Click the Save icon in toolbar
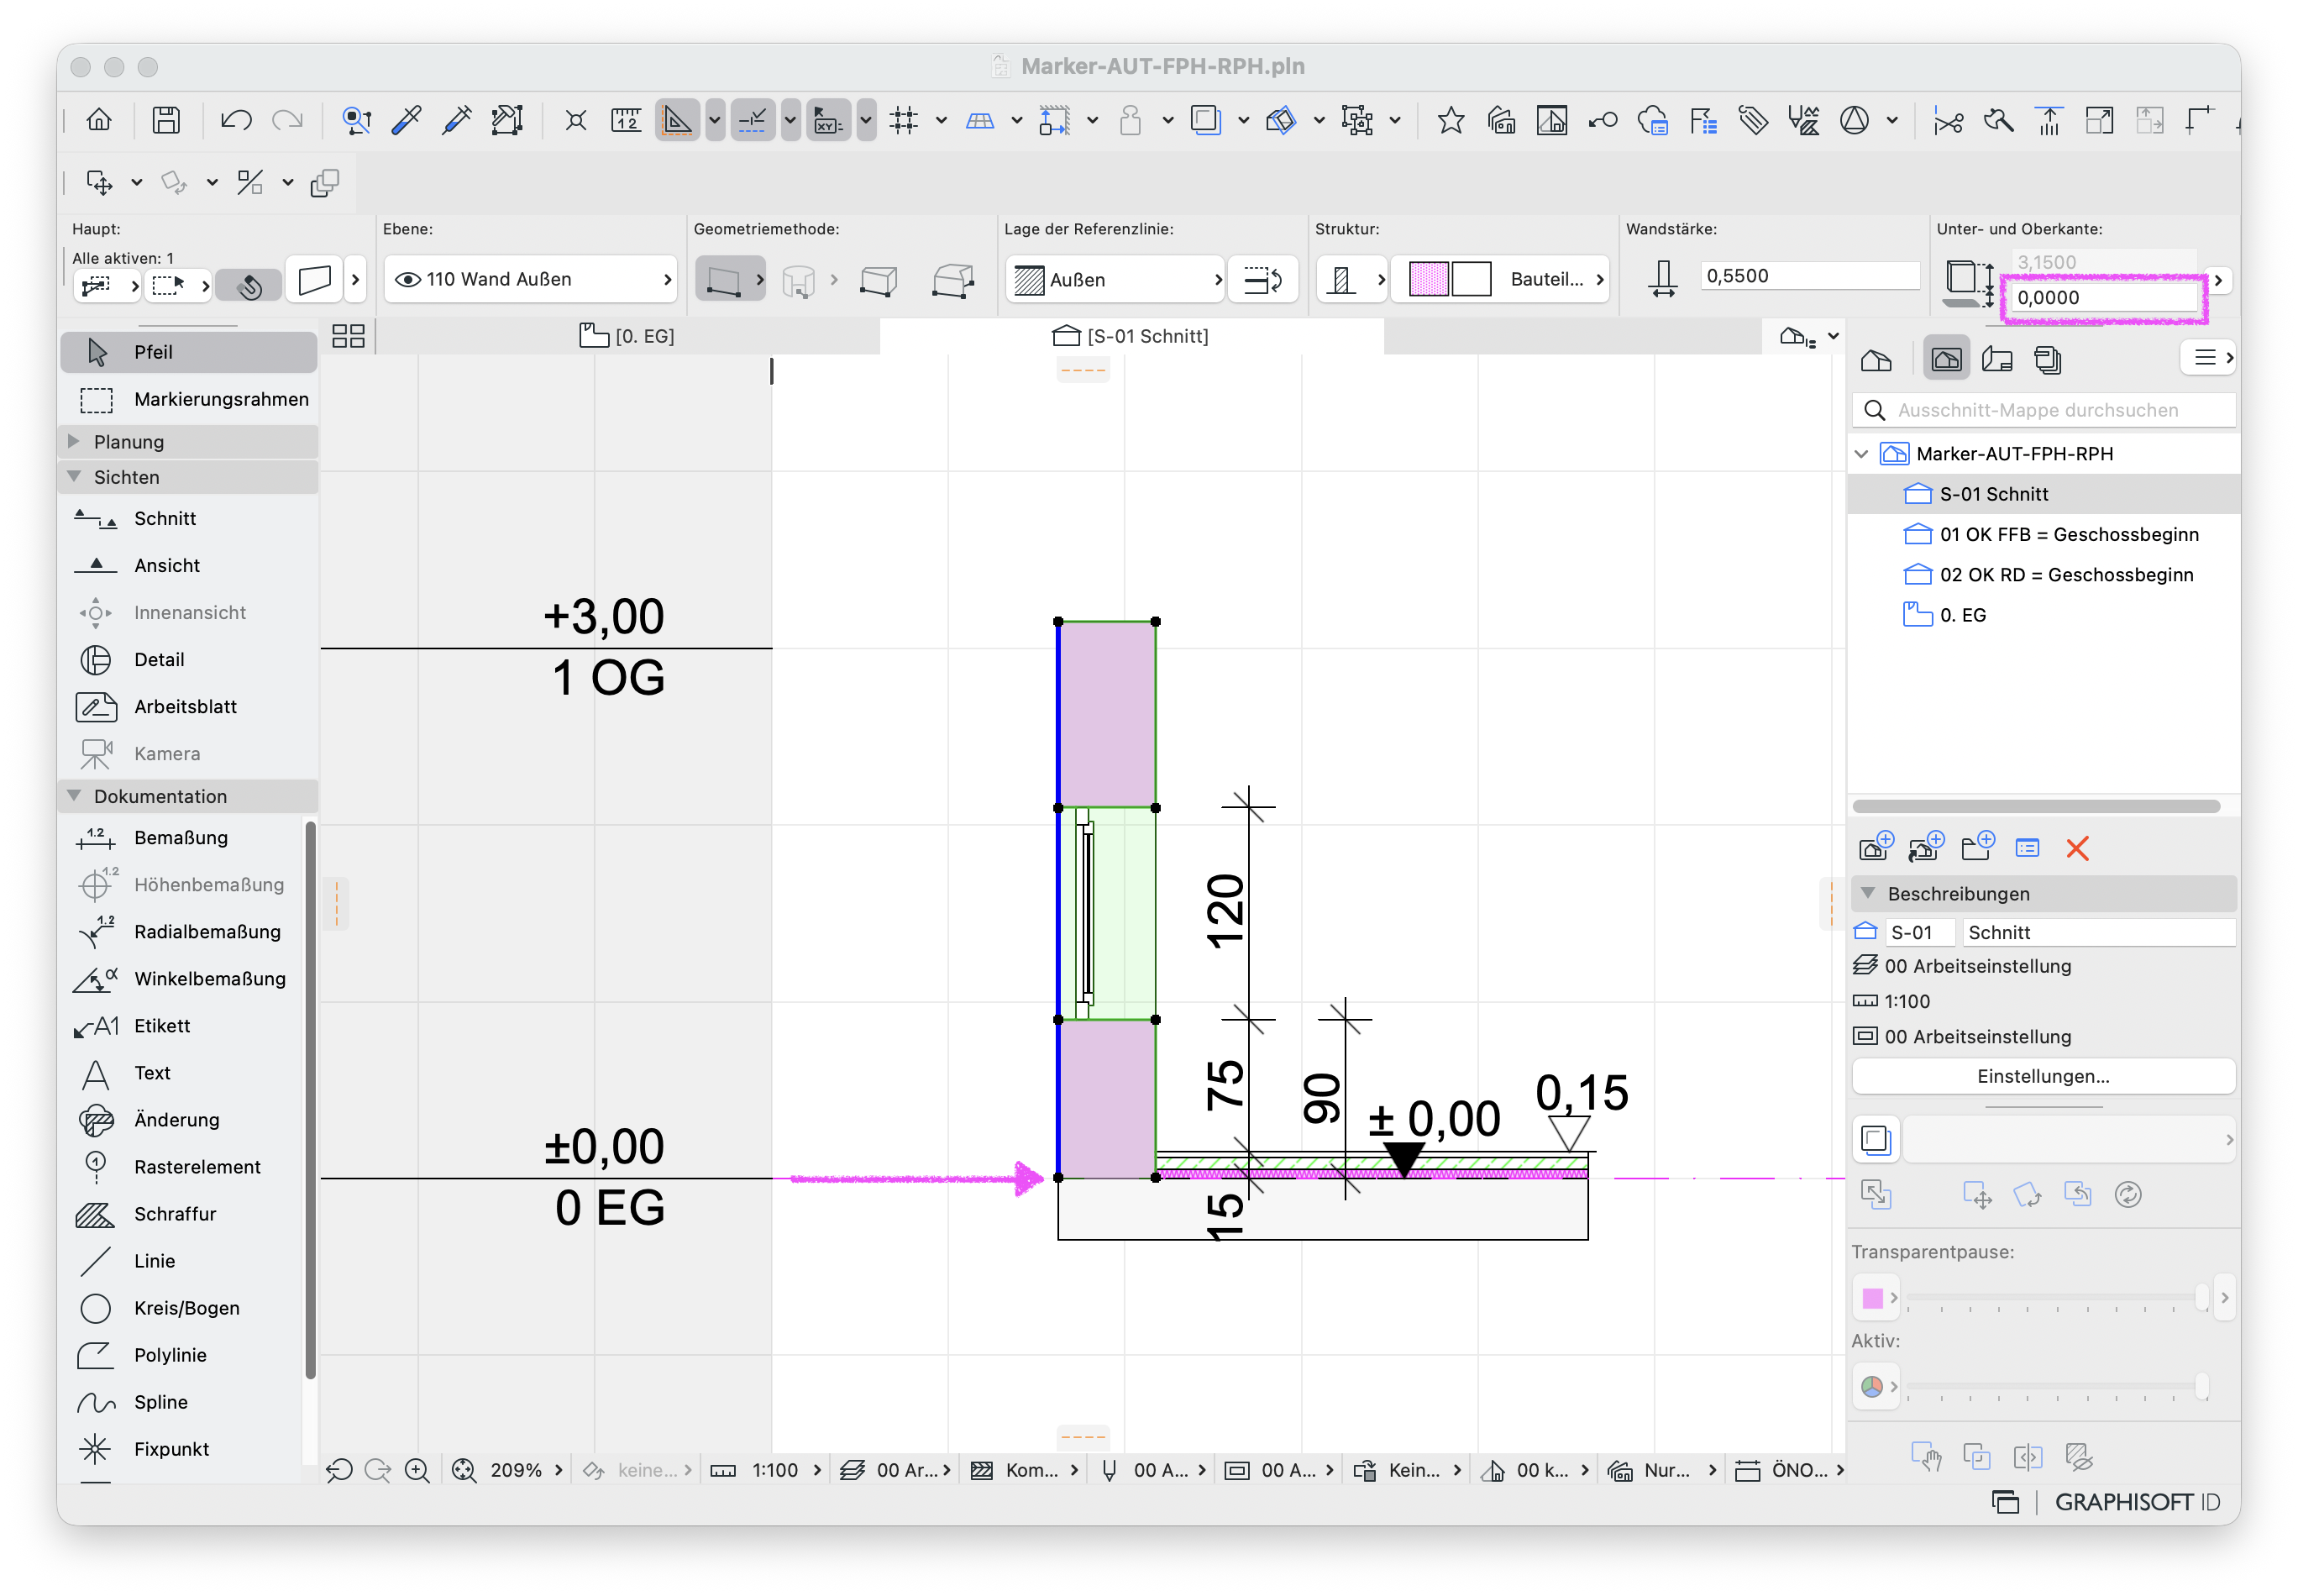Viewport: 2298px width, 1596px height. coord(166,121)
